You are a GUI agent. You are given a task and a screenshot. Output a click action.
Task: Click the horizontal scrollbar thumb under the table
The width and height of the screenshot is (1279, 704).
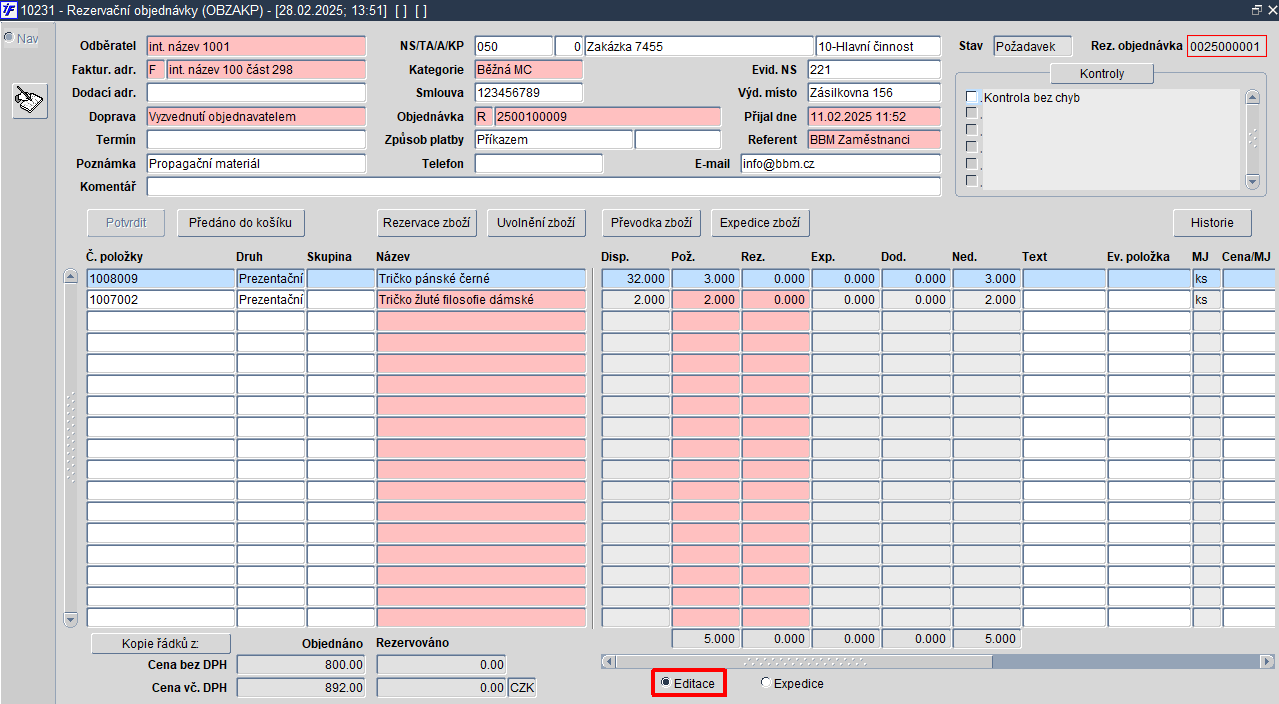(x=804, y=661)
